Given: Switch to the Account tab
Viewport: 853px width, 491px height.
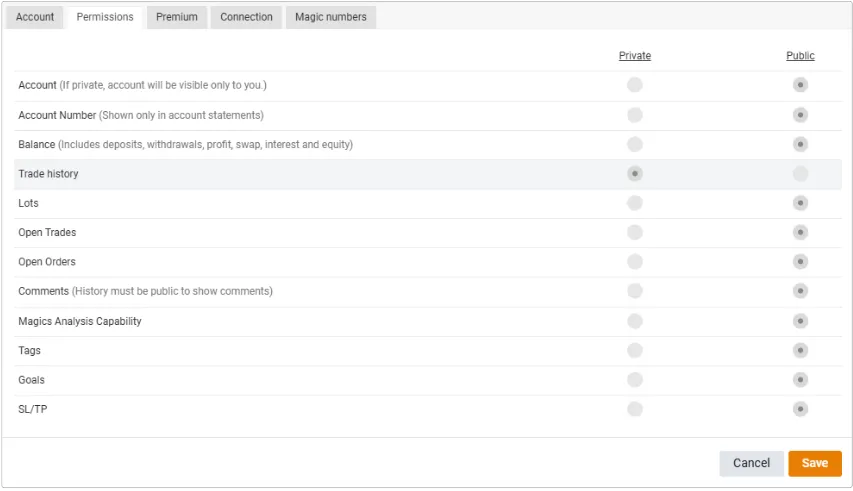Looking at the screenshot, I should pyautogui.click(x=35, y=17).
